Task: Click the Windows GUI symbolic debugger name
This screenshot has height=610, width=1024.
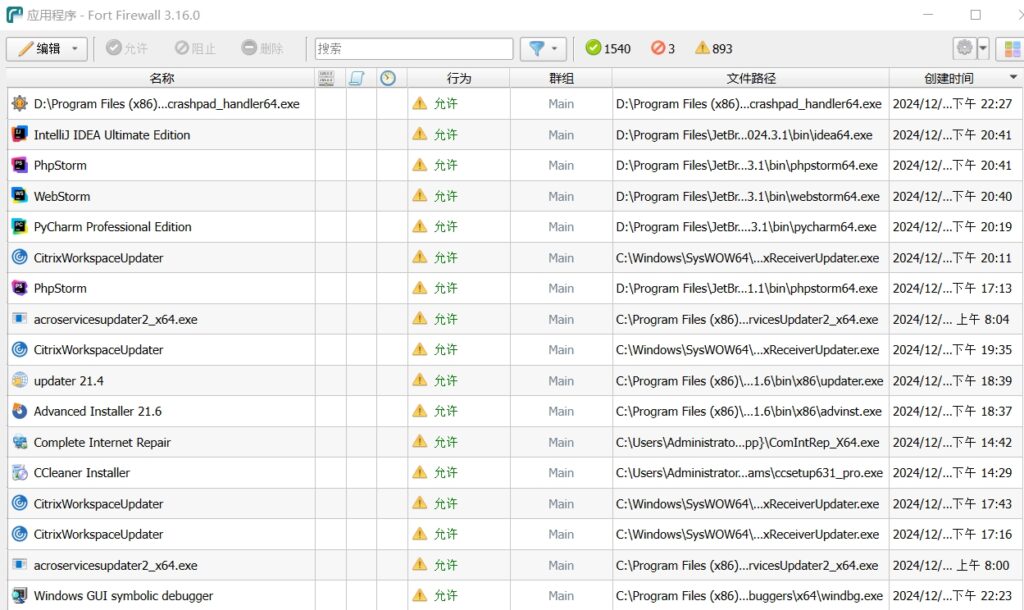Action: coord(123,596)
